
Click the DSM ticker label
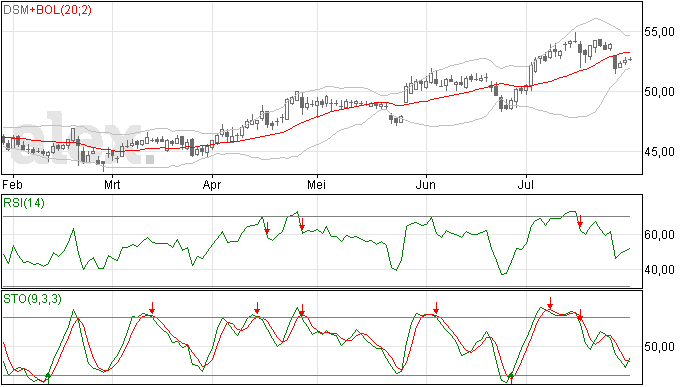16,10
